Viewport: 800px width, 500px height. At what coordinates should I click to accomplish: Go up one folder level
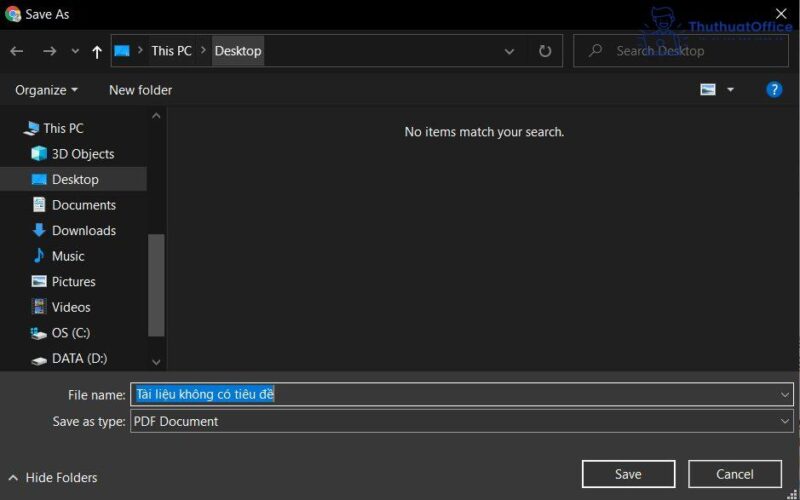tap(97, 51)
